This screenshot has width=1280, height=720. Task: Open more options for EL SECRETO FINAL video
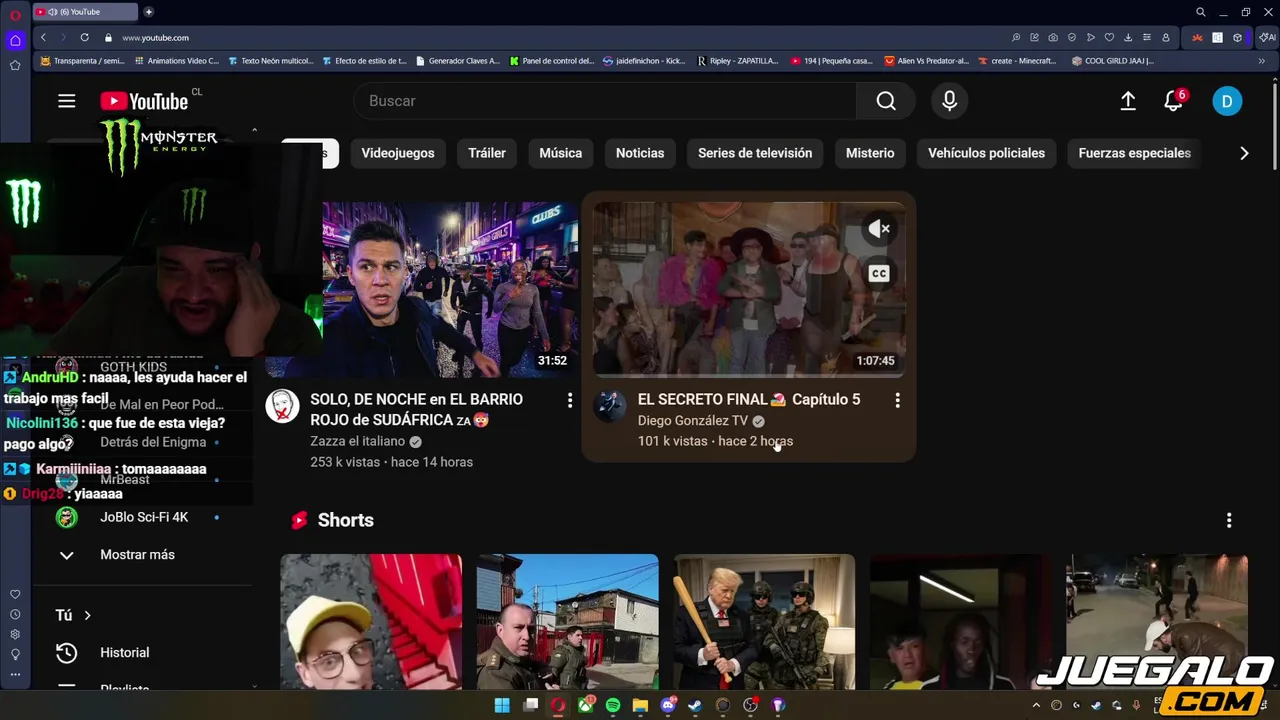897,400
